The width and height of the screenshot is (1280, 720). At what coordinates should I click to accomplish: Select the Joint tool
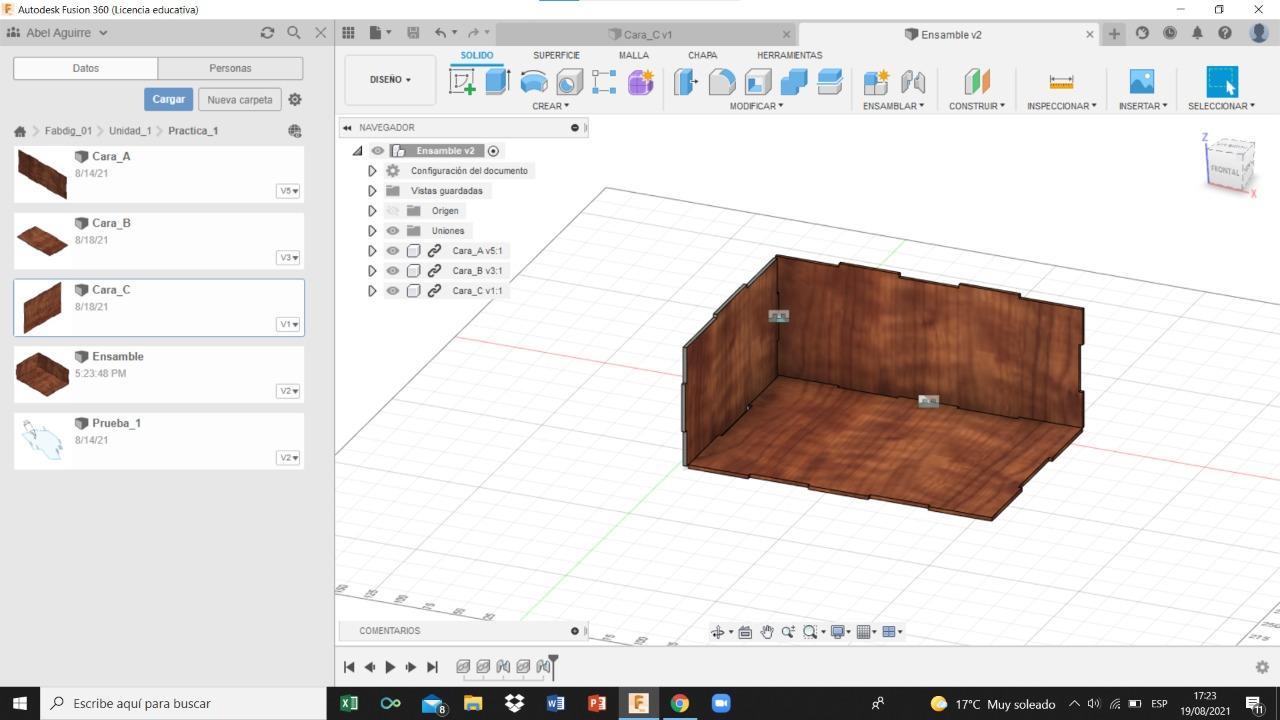[912, 82]
